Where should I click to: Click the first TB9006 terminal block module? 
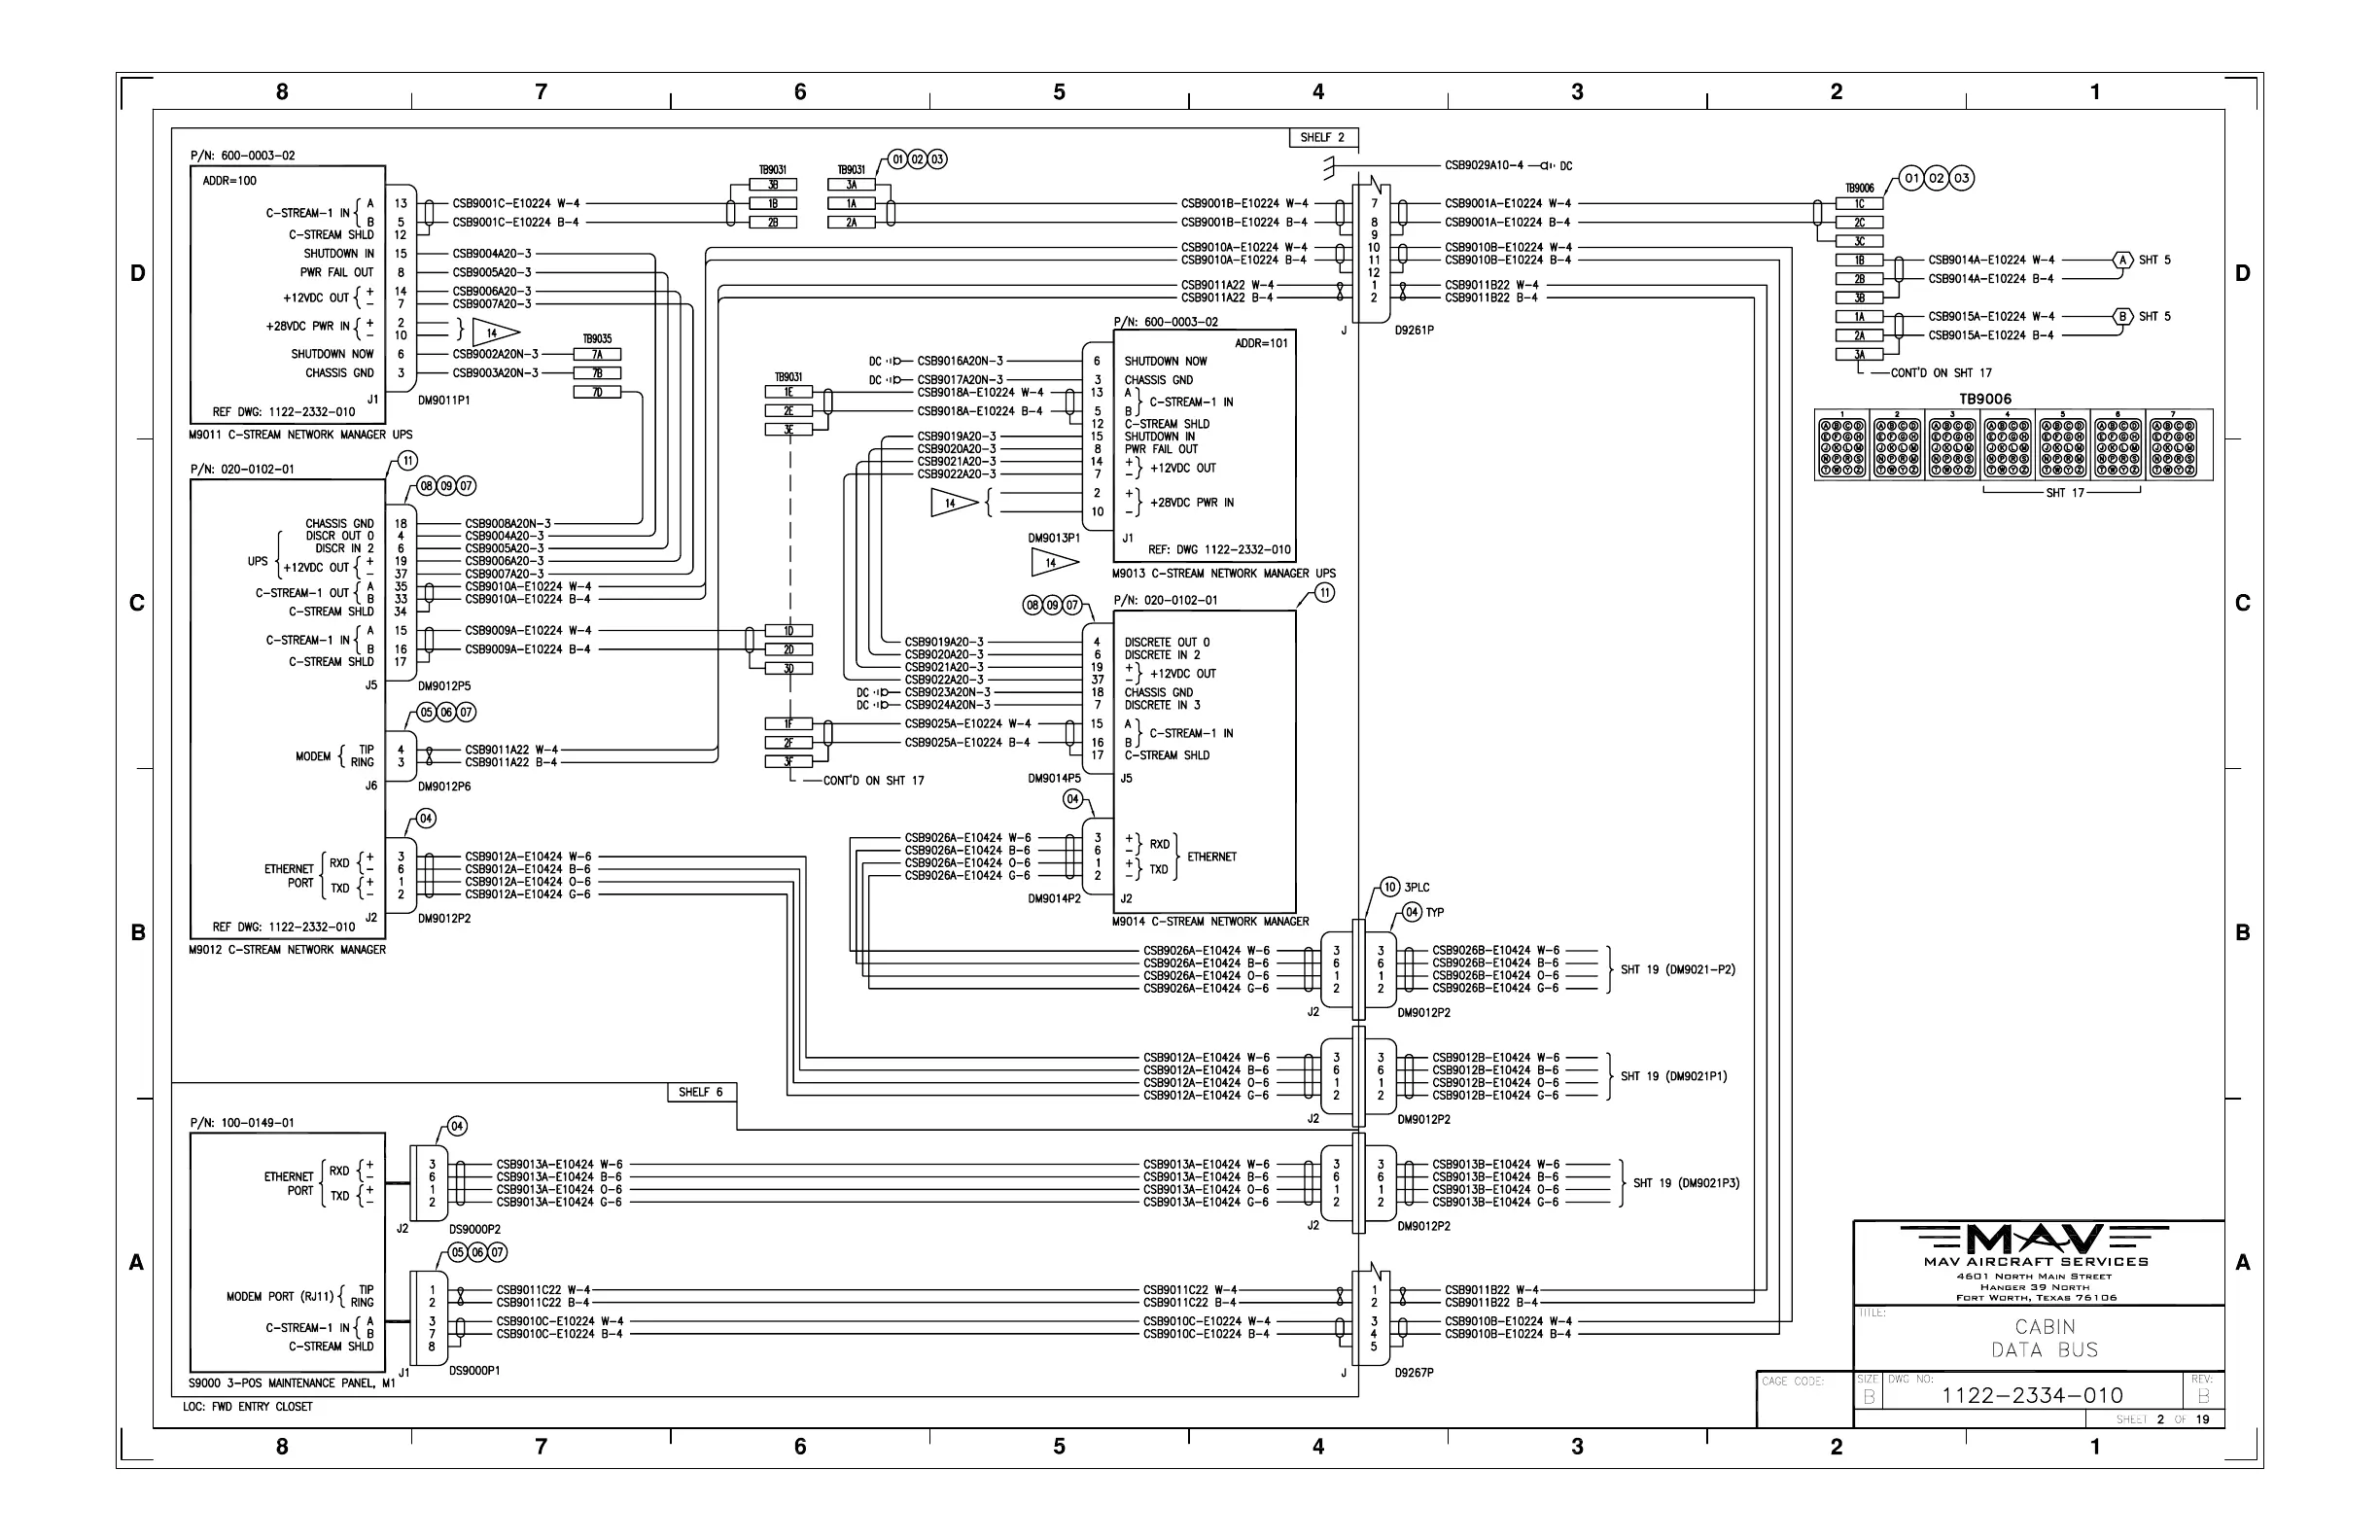coord(1842,446)
